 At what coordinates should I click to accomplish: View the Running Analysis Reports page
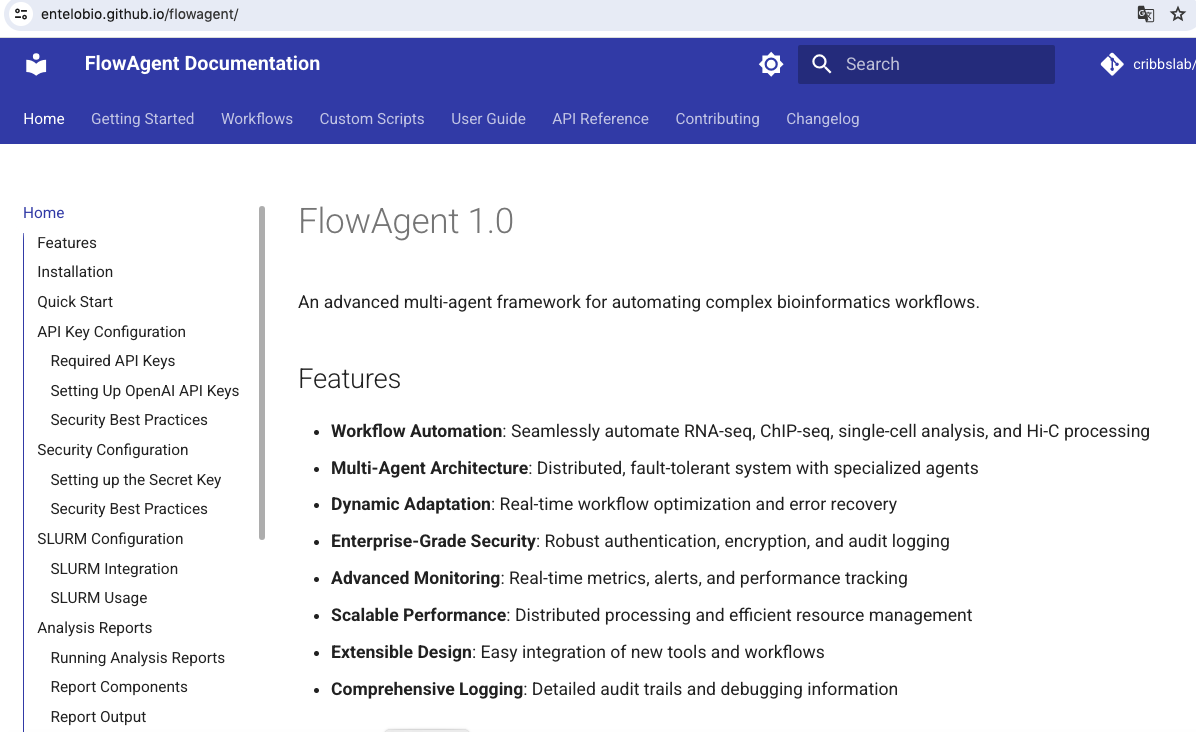[x=138, y=657]
